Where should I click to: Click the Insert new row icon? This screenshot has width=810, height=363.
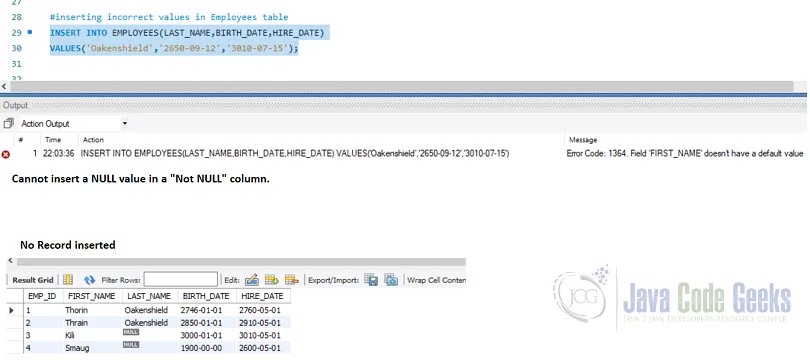tap(272, 280)
